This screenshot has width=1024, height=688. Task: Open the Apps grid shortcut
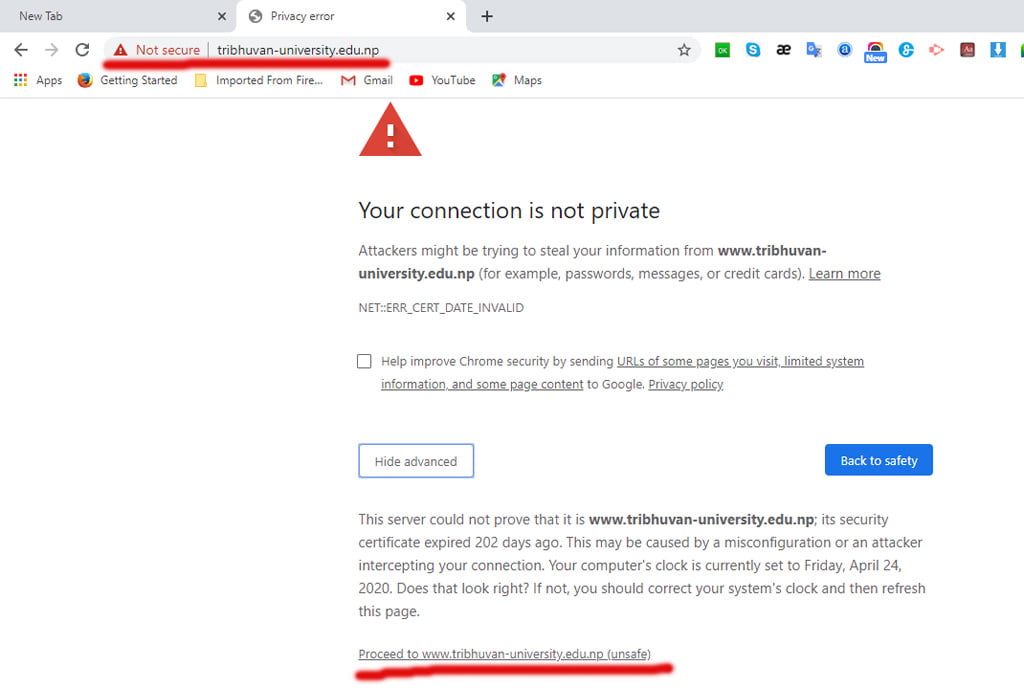point(38,80)
